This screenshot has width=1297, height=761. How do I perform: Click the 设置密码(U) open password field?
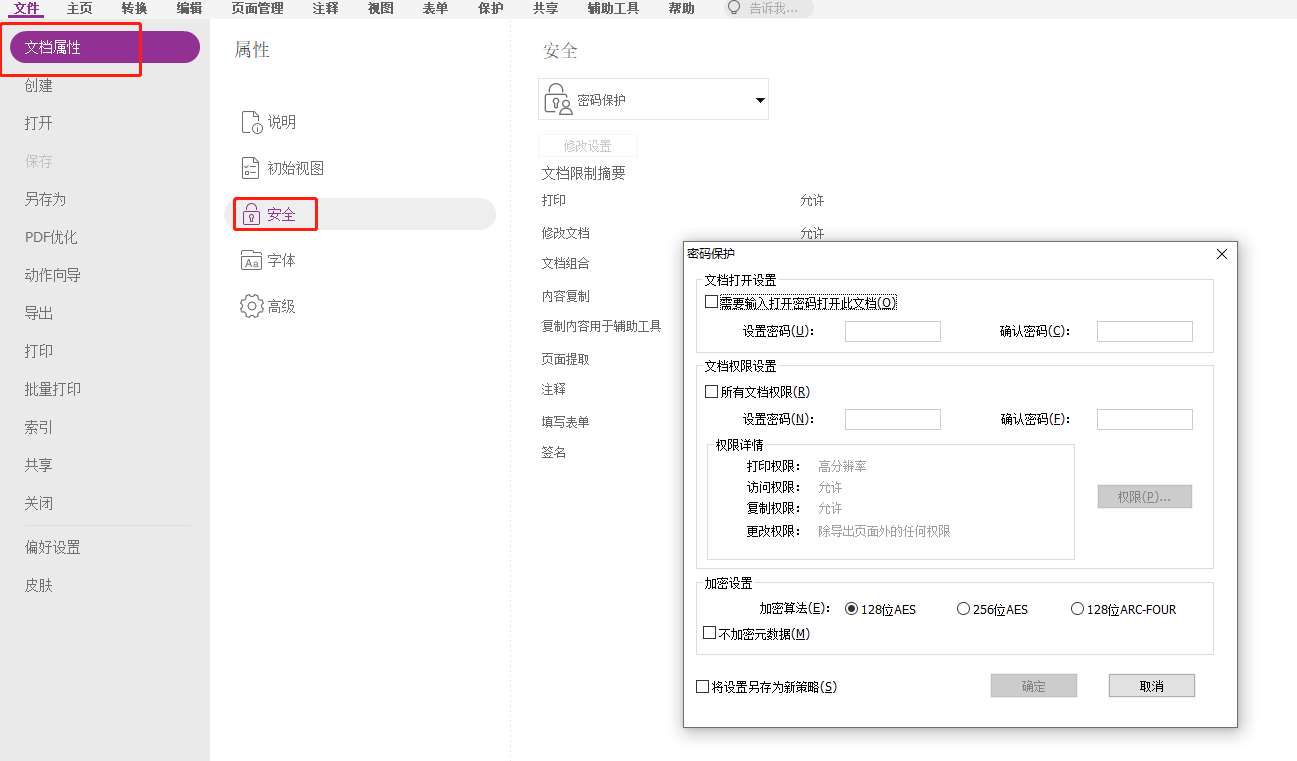[x=893, y=331]
